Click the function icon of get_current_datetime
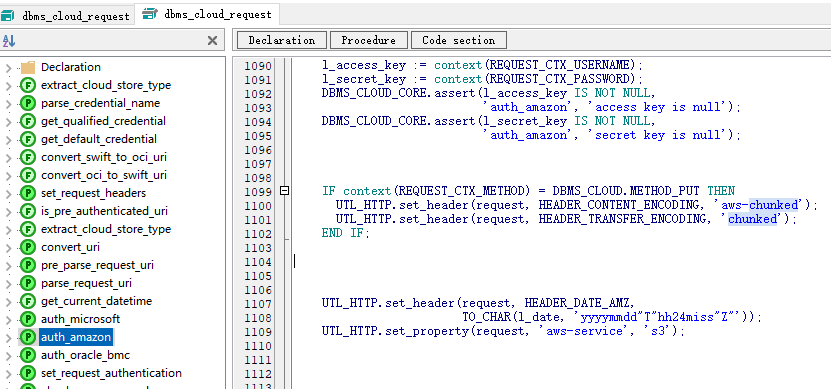The height and width of the screenshot is (389, 831). [x=28, y=302]
